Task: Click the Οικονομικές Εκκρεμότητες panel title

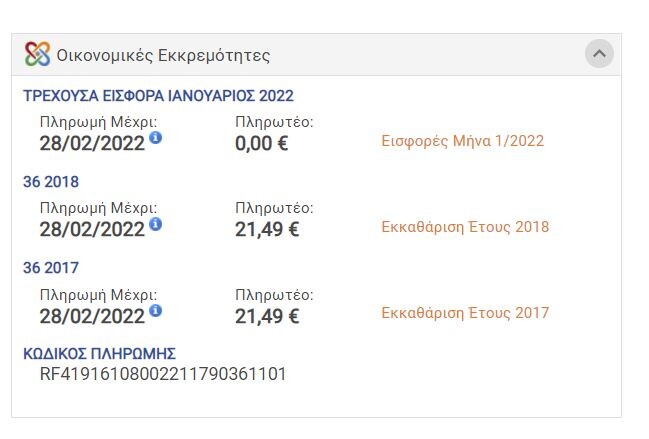Action: pos(163,55)
